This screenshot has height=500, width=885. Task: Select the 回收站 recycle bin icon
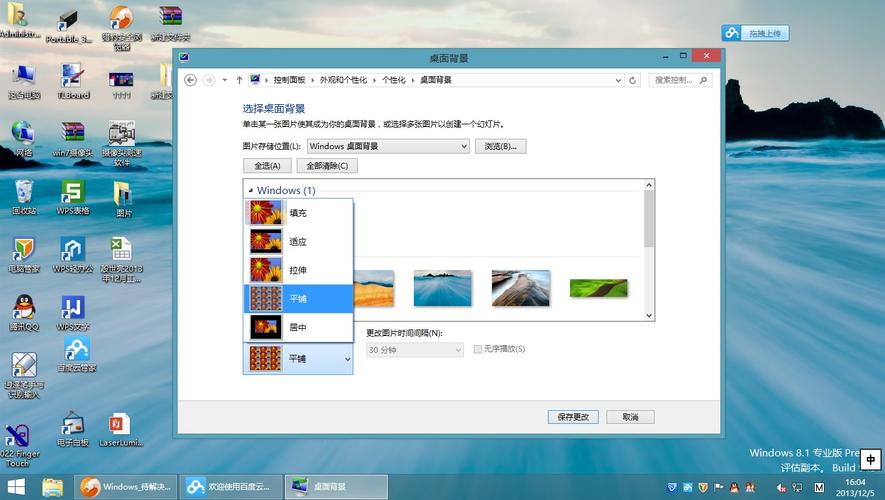[x=24, y=198]
